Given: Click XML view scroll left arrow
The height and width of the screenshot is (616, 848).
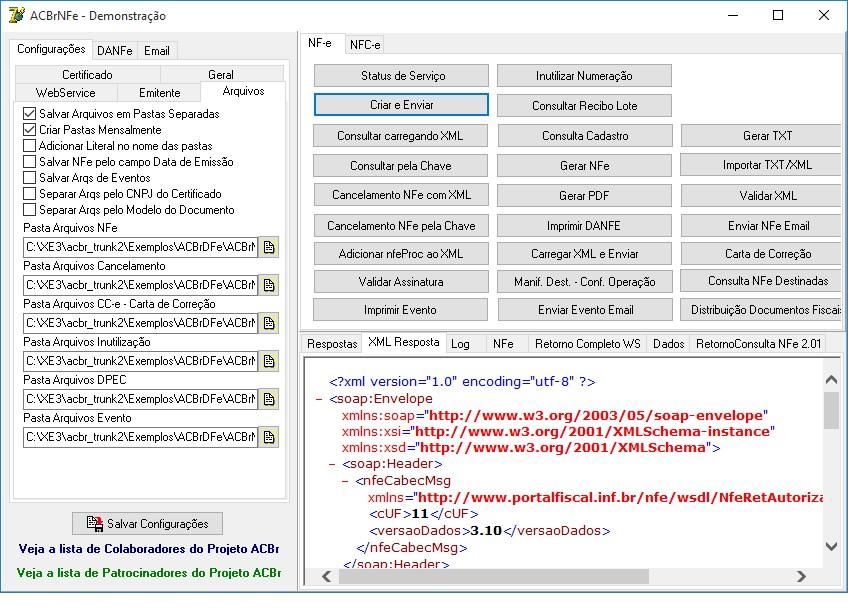Looking at the screenshot, I should (x=326, y=577).
